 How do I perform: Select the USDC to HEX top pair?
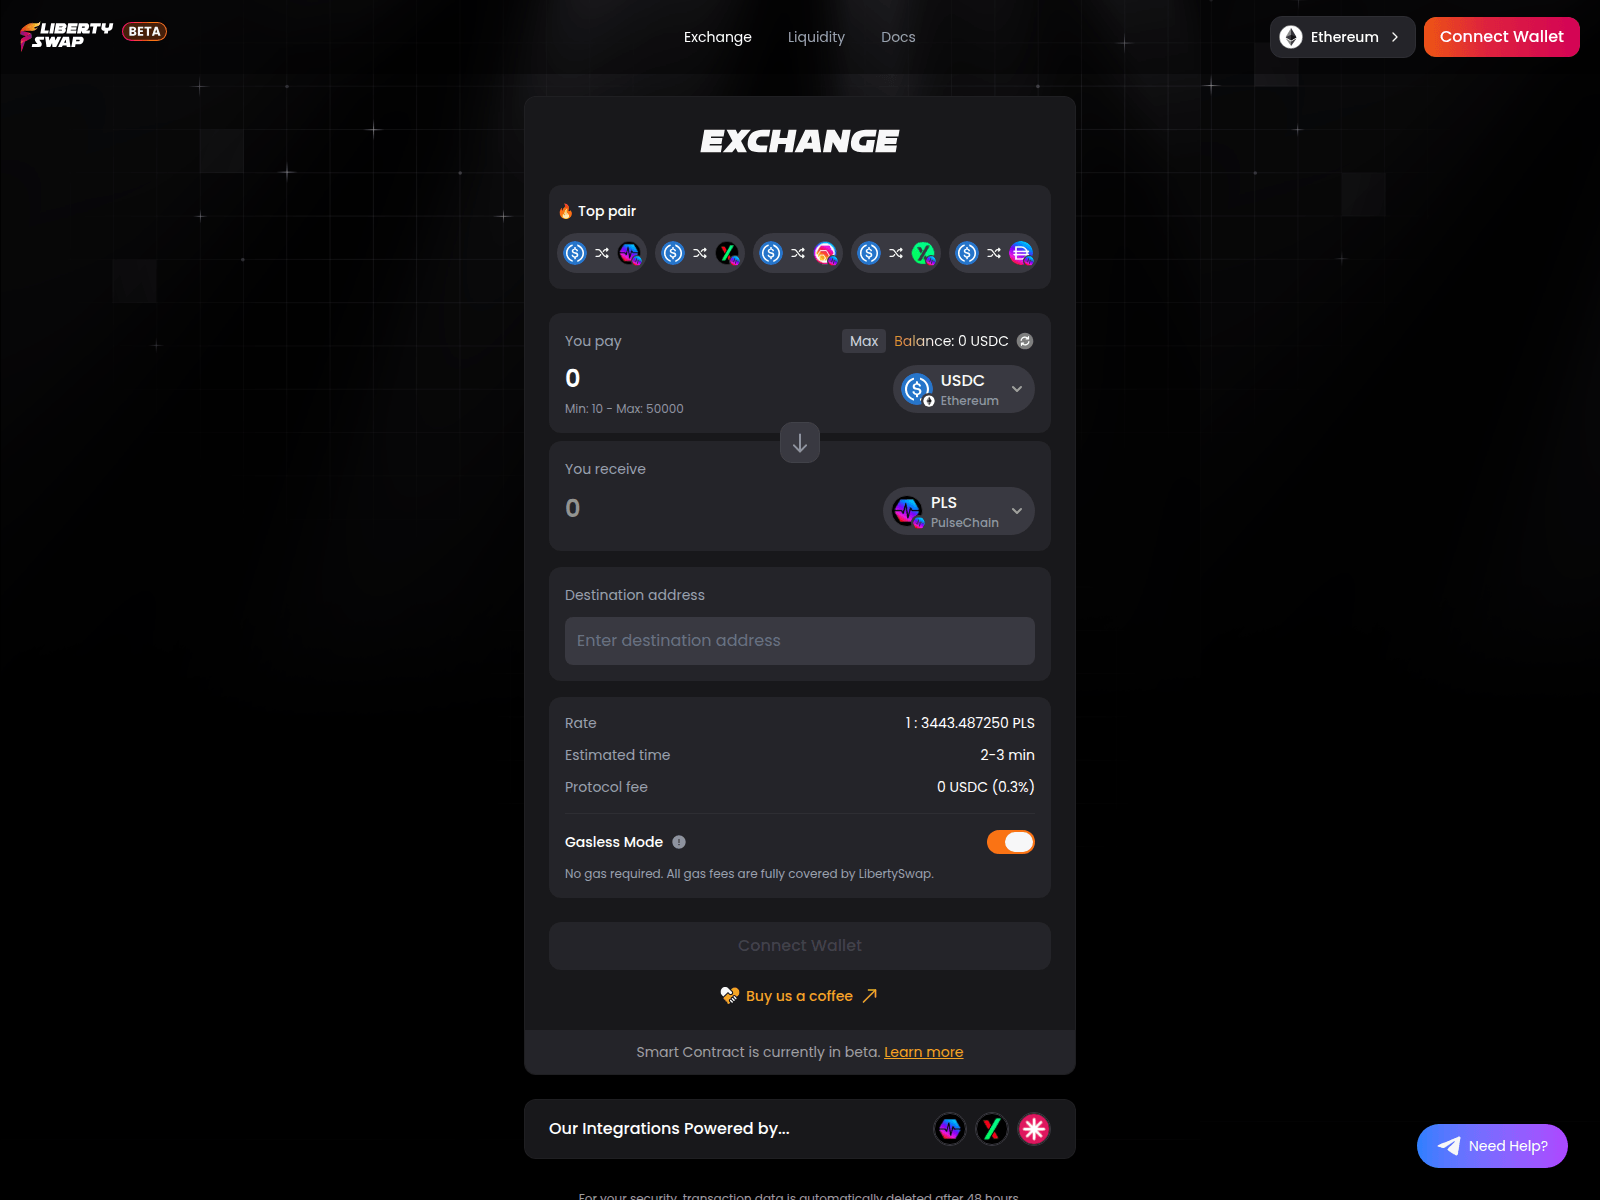tap(798, 253)
